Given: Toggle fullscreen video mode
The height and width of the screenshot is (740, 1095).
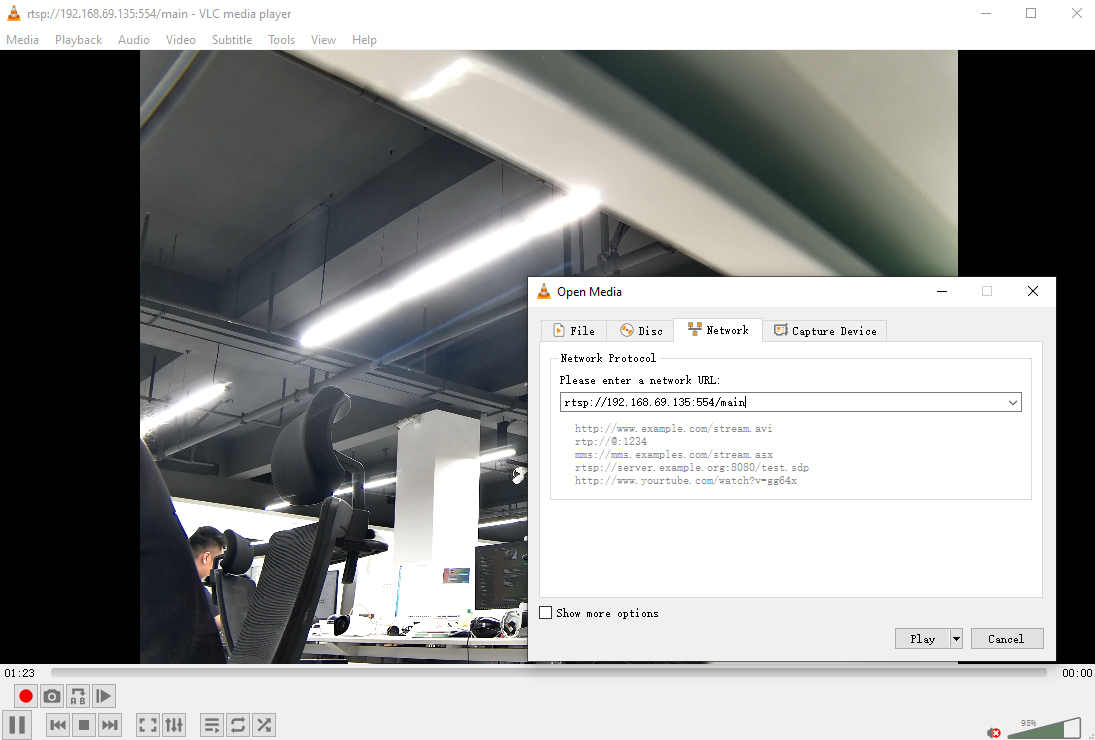Looking at the screenshot, I should point(148,725).
